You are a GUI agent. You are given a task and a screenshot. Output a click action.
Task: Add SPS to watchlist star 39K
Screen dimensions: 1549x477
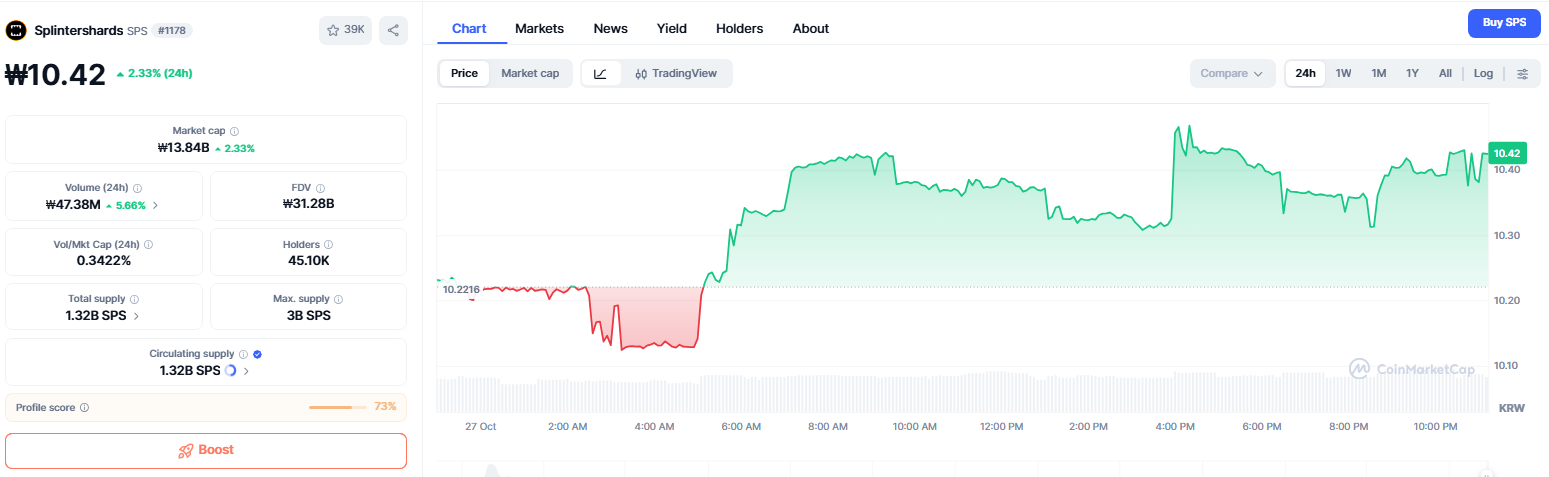click(346, 30)
